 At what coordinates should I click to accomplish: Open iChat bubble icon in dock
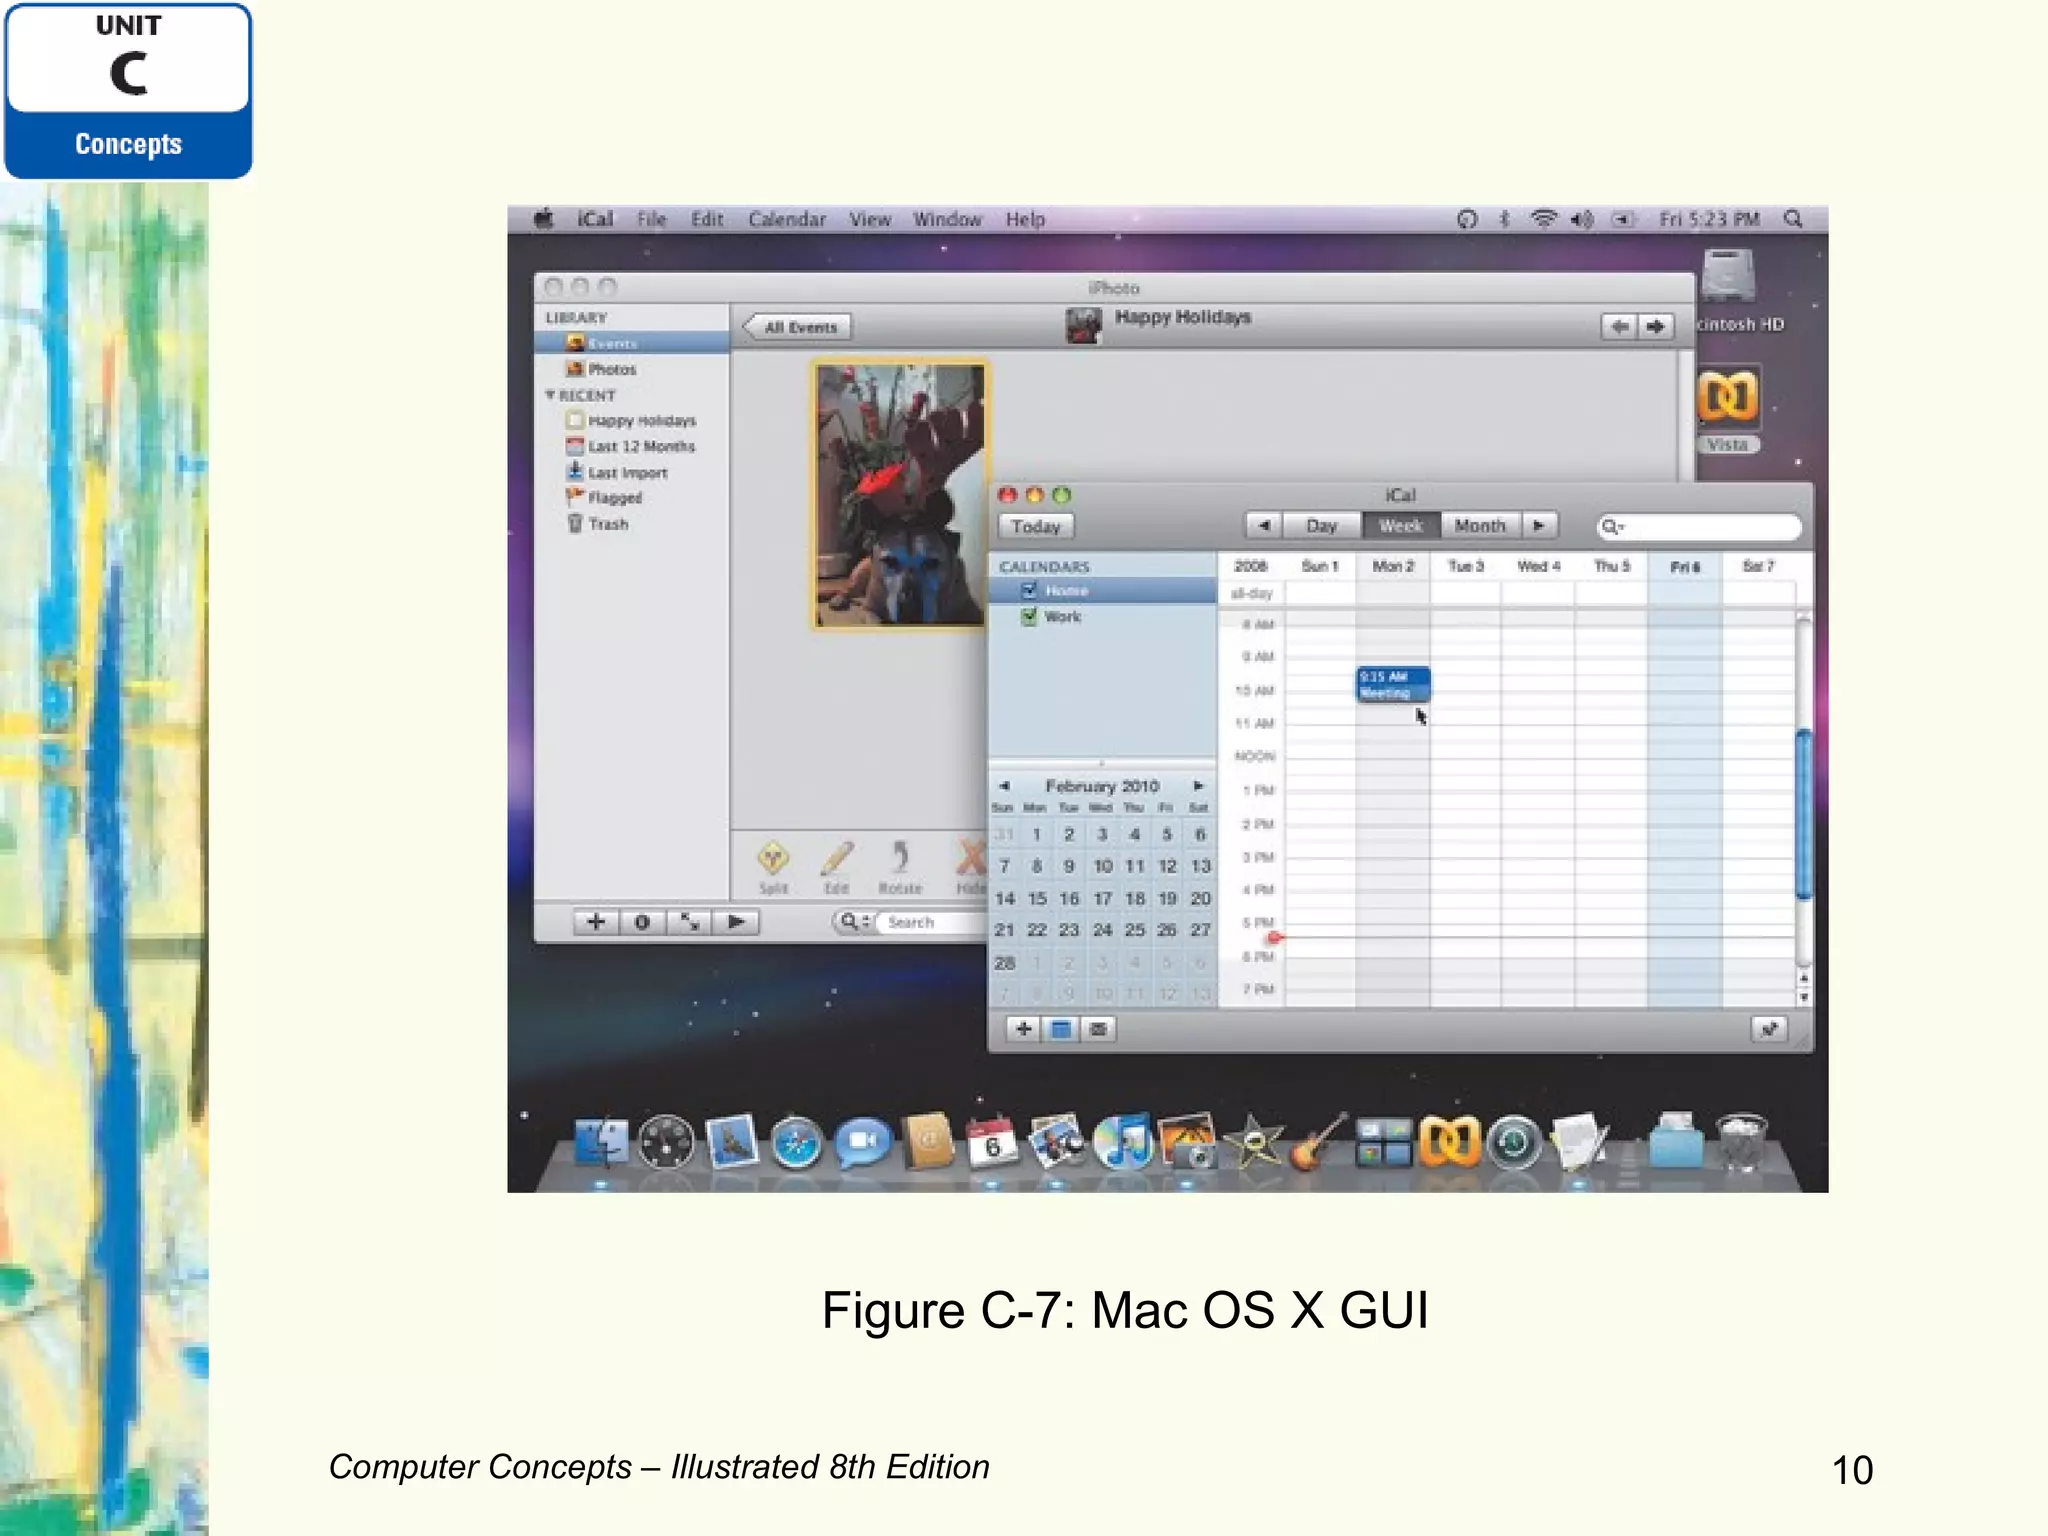[862, 1142]
